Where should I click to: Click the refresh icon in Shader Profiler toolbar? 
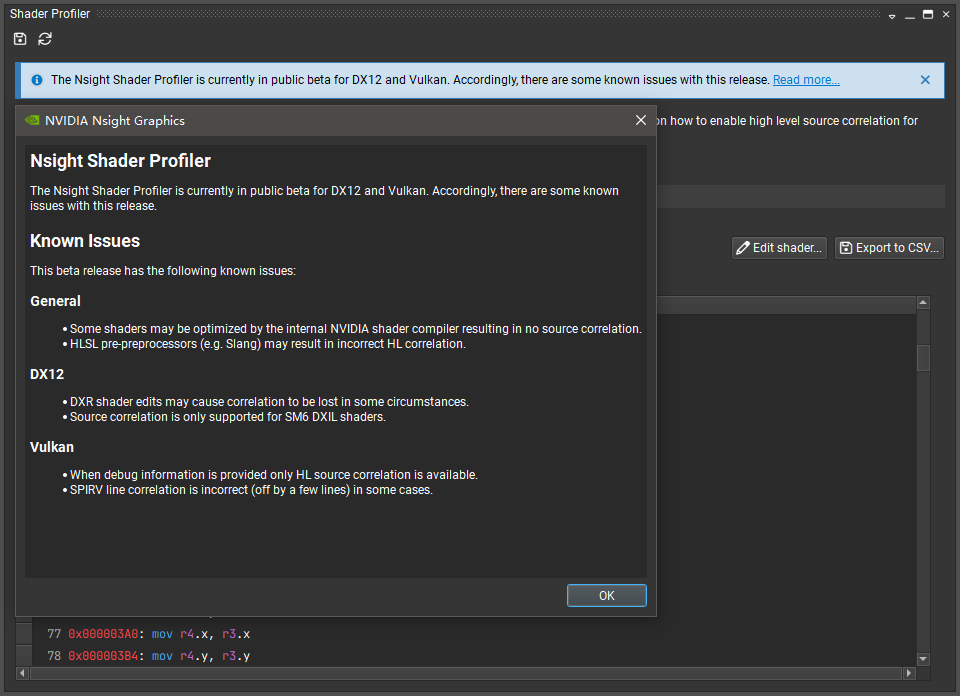click(x=45, y=39)
